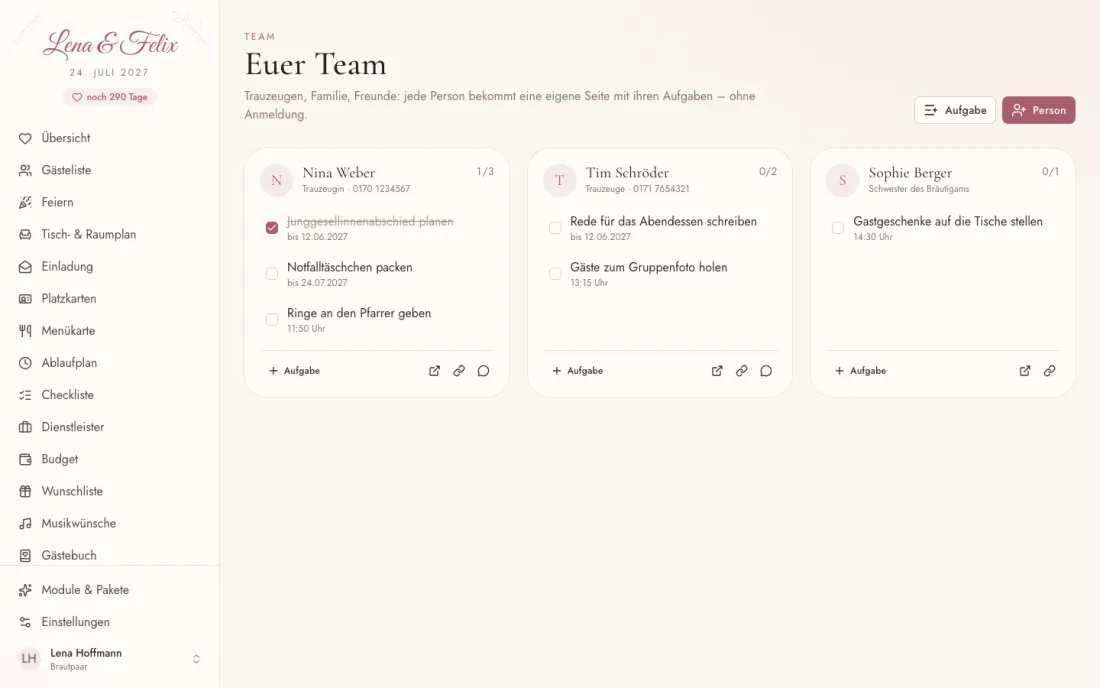Click the Tim Schröder avatar circle
1100x688 pixels.
click(x=559, y=180)
